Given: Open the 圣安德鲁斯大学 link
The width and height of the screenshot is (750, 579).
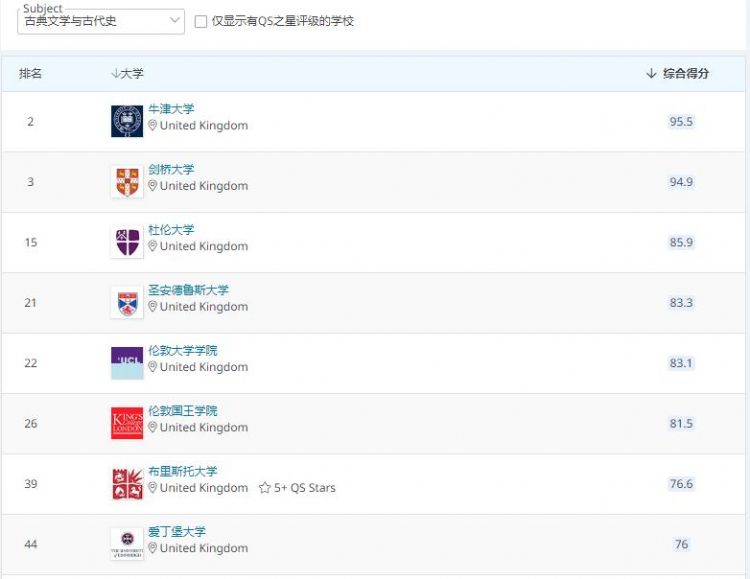Looking at the screenshot, I should [188, 290].
